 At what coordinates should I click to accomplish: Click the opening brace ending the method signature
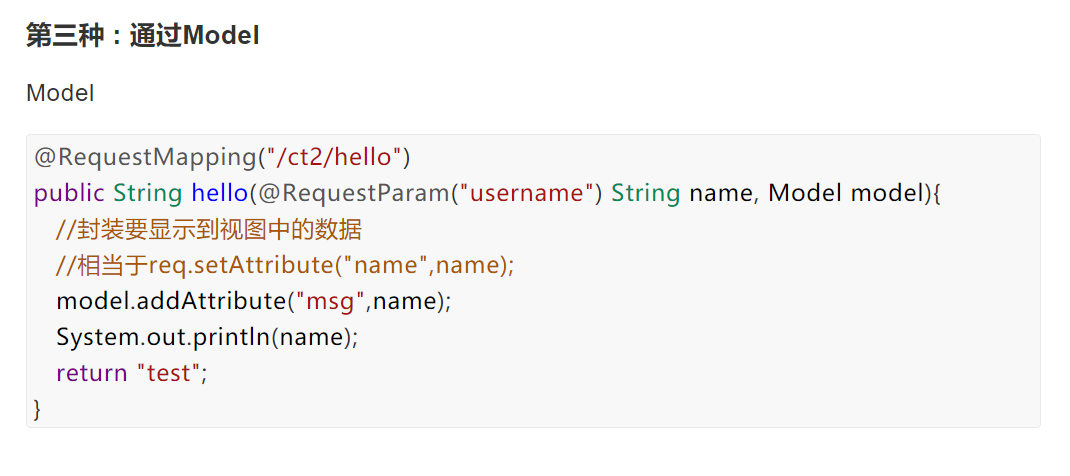[936, 193]
